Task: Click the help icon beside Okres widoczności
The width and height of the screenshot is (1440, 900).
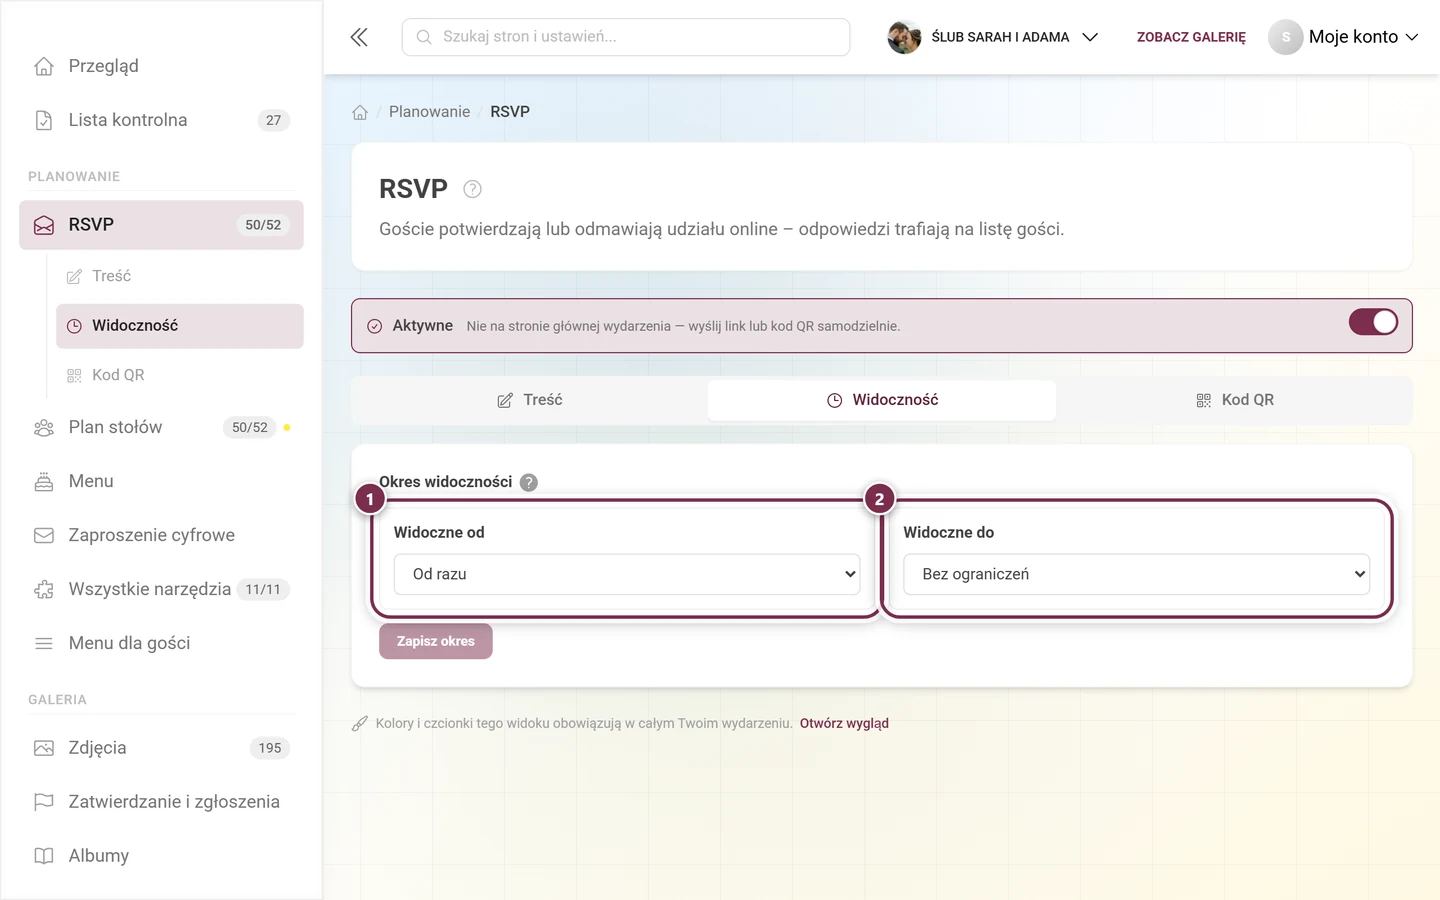Action: tap(529, 482)
